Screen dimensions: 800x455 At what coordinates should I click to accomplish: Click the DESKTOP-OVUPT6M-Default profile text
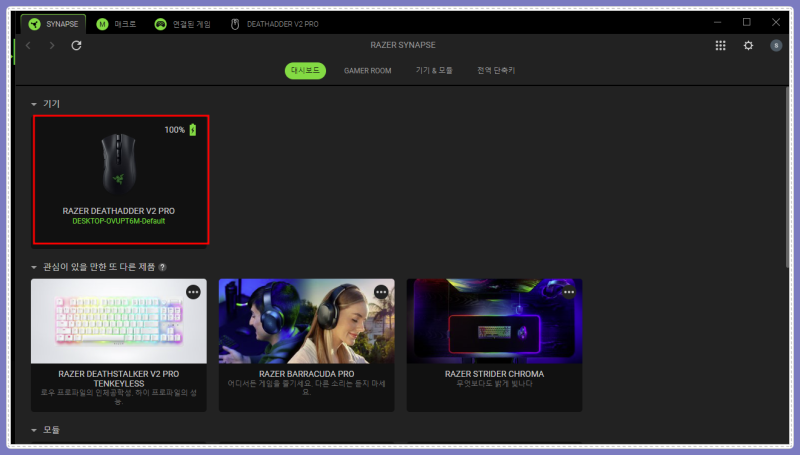point(118,221)
